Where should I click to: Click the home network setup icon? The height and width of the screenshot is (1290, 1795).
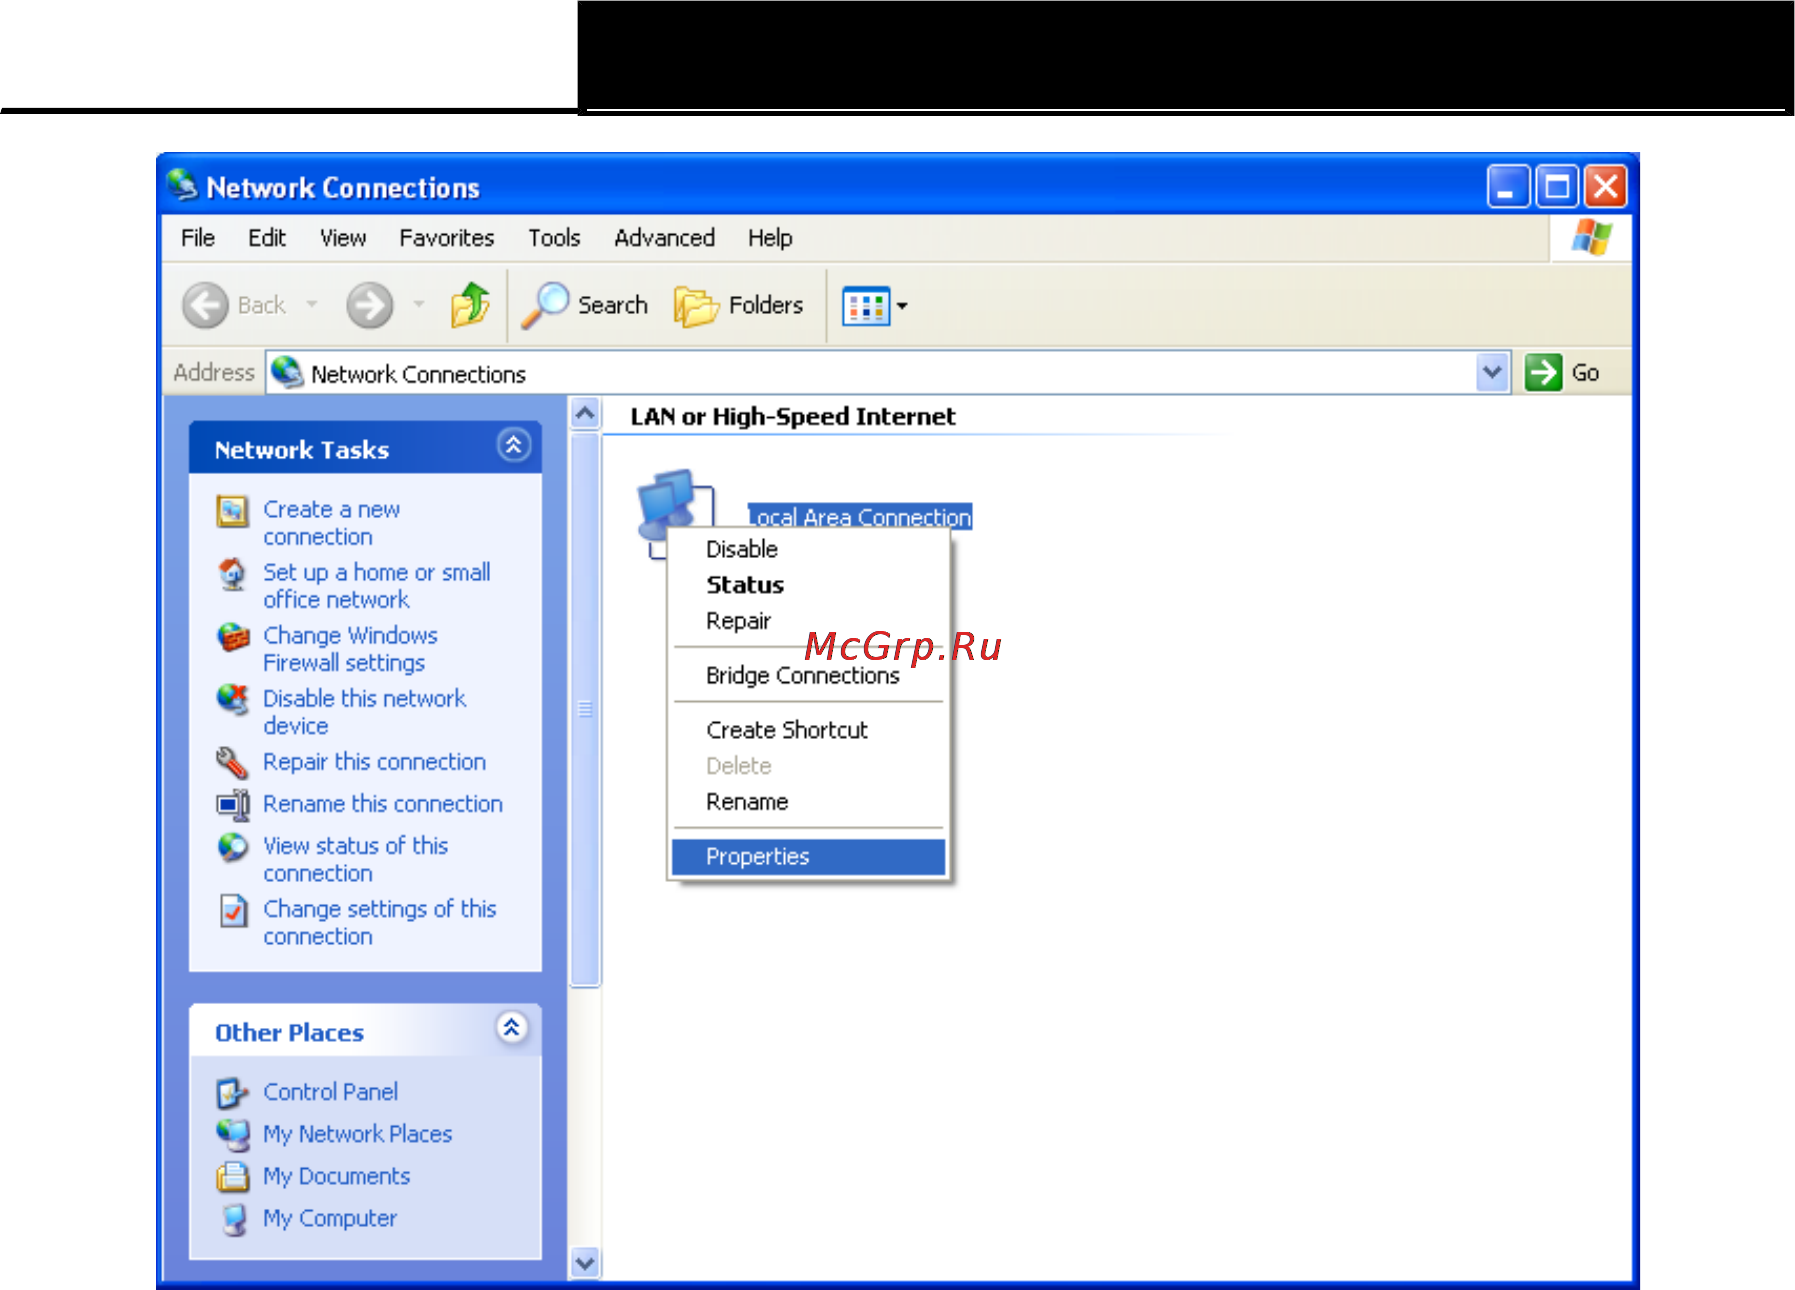tap(233, 574)
